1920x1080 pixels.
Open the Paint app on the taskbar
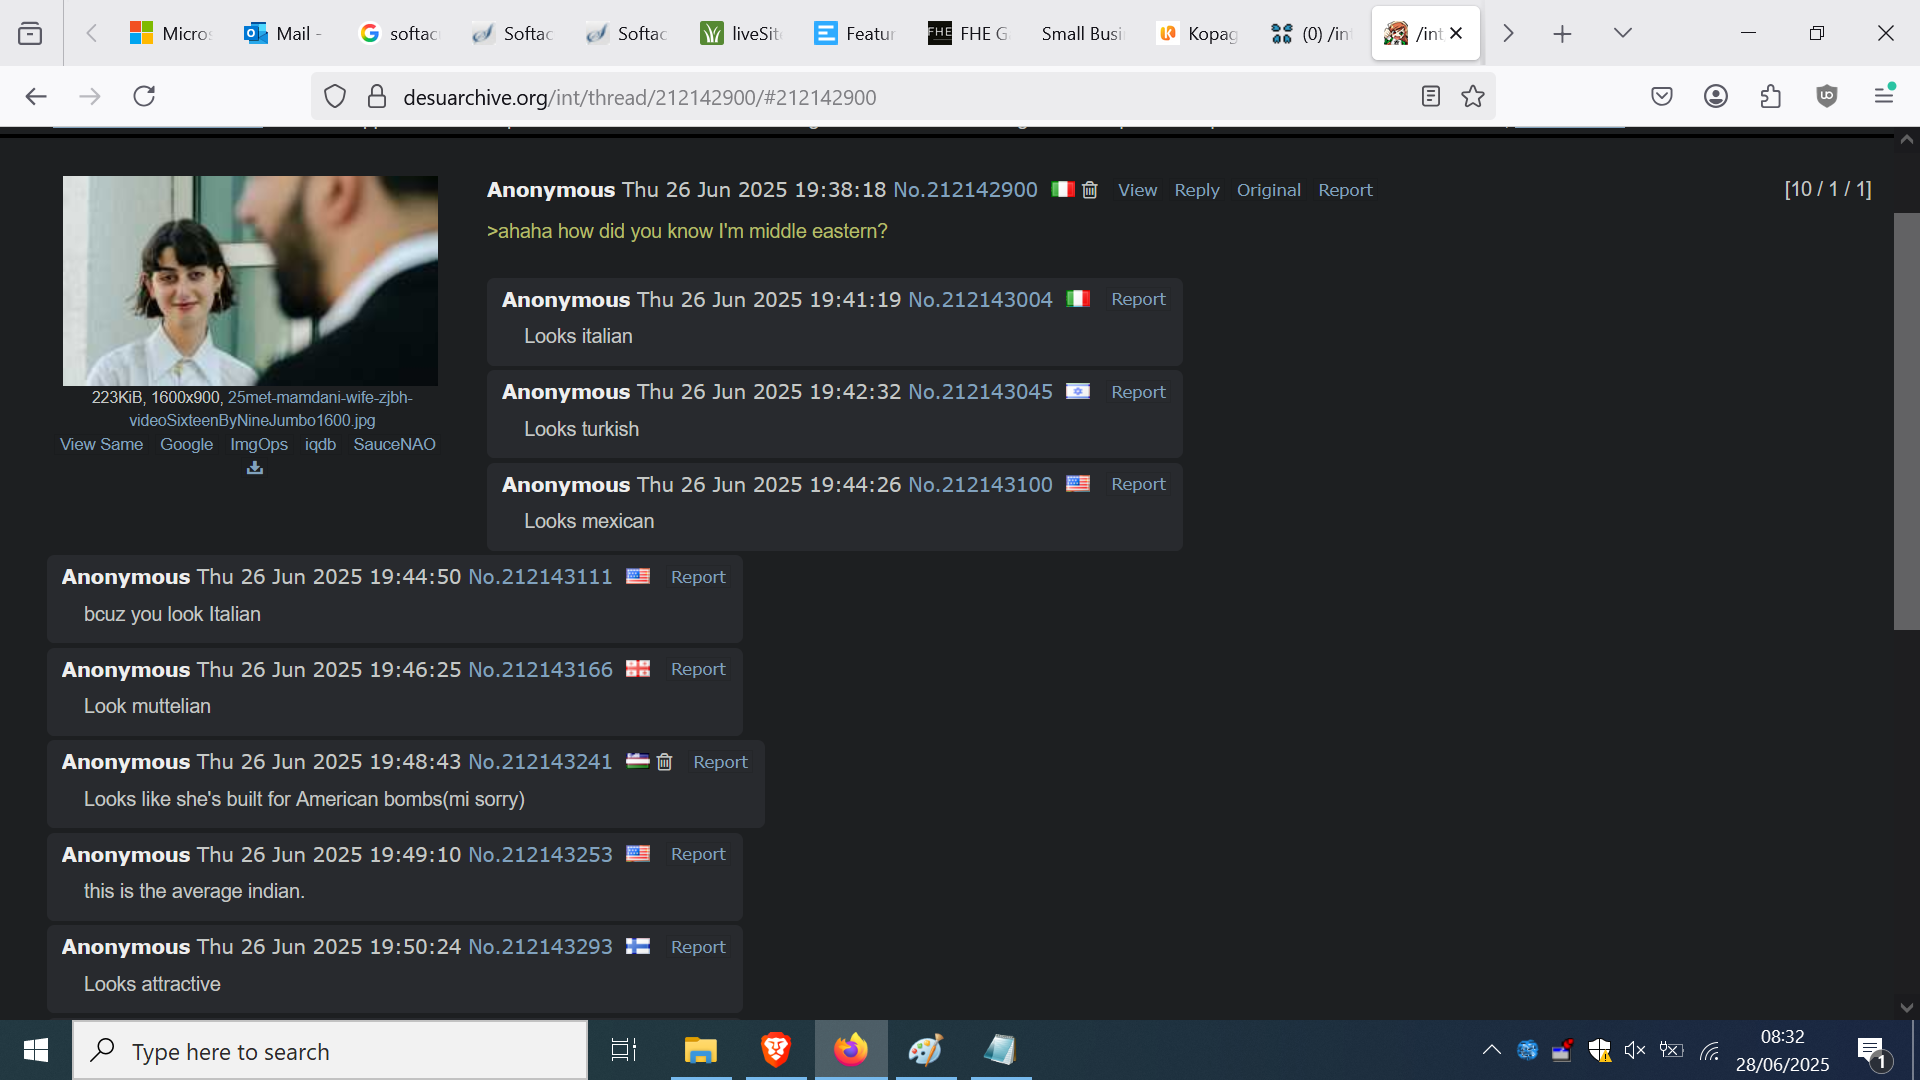(x=926, y=1050)
